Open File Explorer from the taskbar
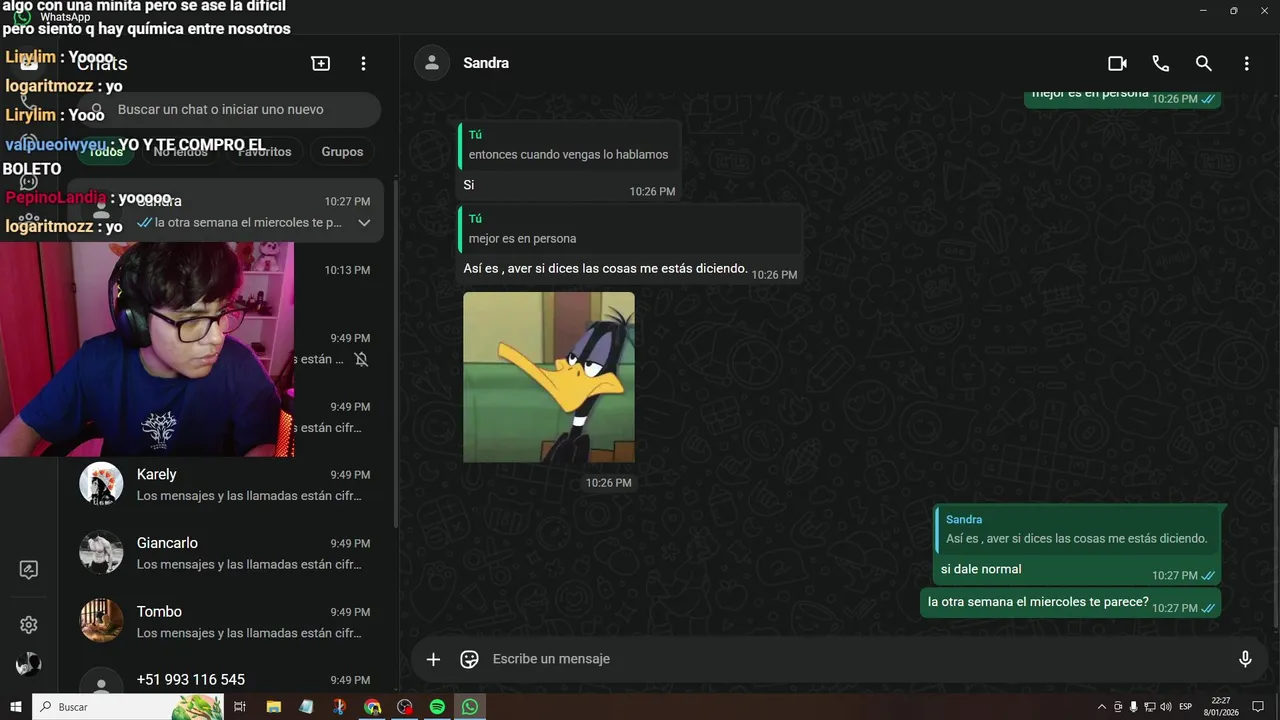The height and width of the screenshot is (720, 1280). pos(273,707)
